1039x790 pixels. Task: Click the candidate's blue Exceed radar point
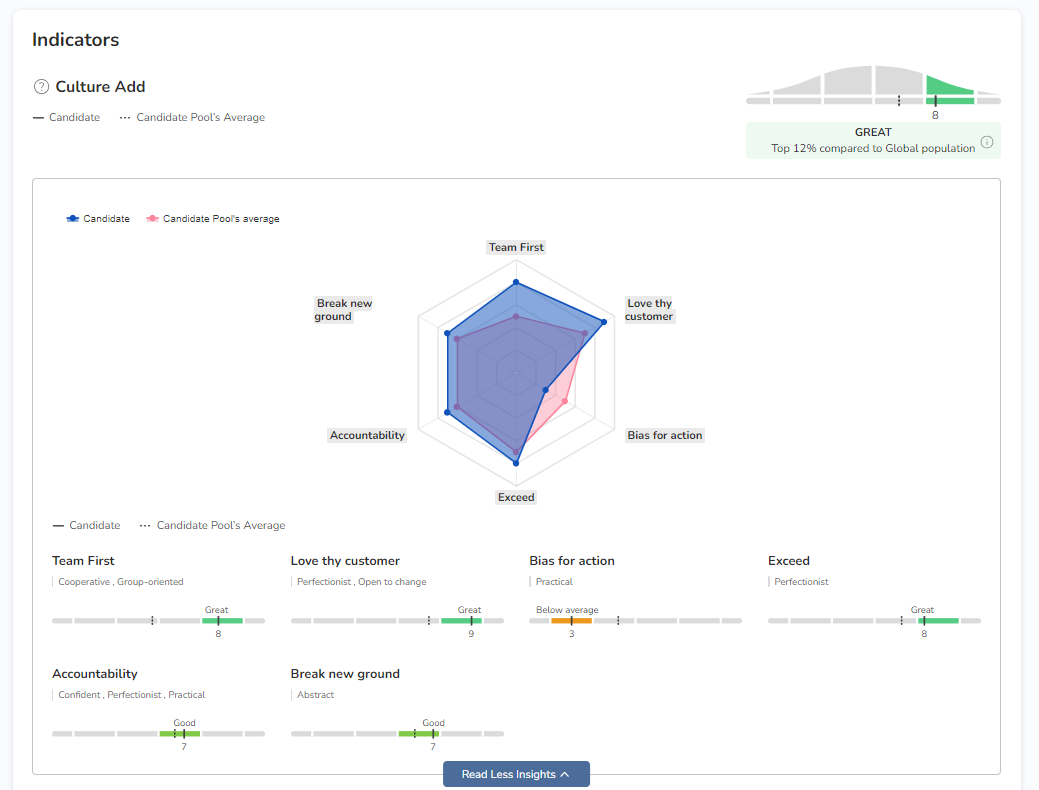pos(516,463)
